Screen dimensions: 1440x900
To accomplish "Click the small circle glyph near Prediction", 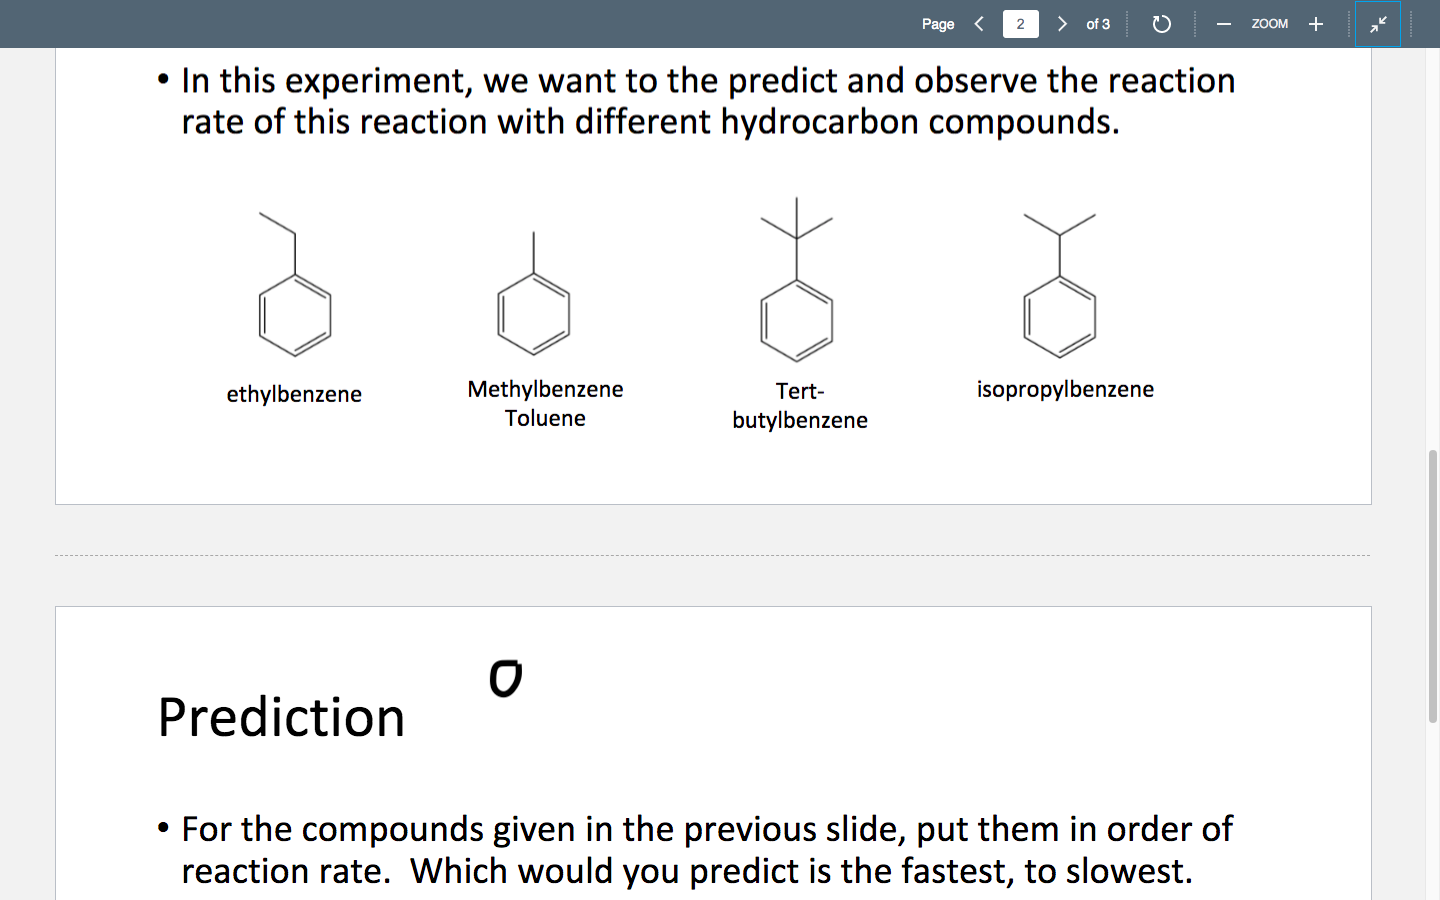I will point(505,677).
